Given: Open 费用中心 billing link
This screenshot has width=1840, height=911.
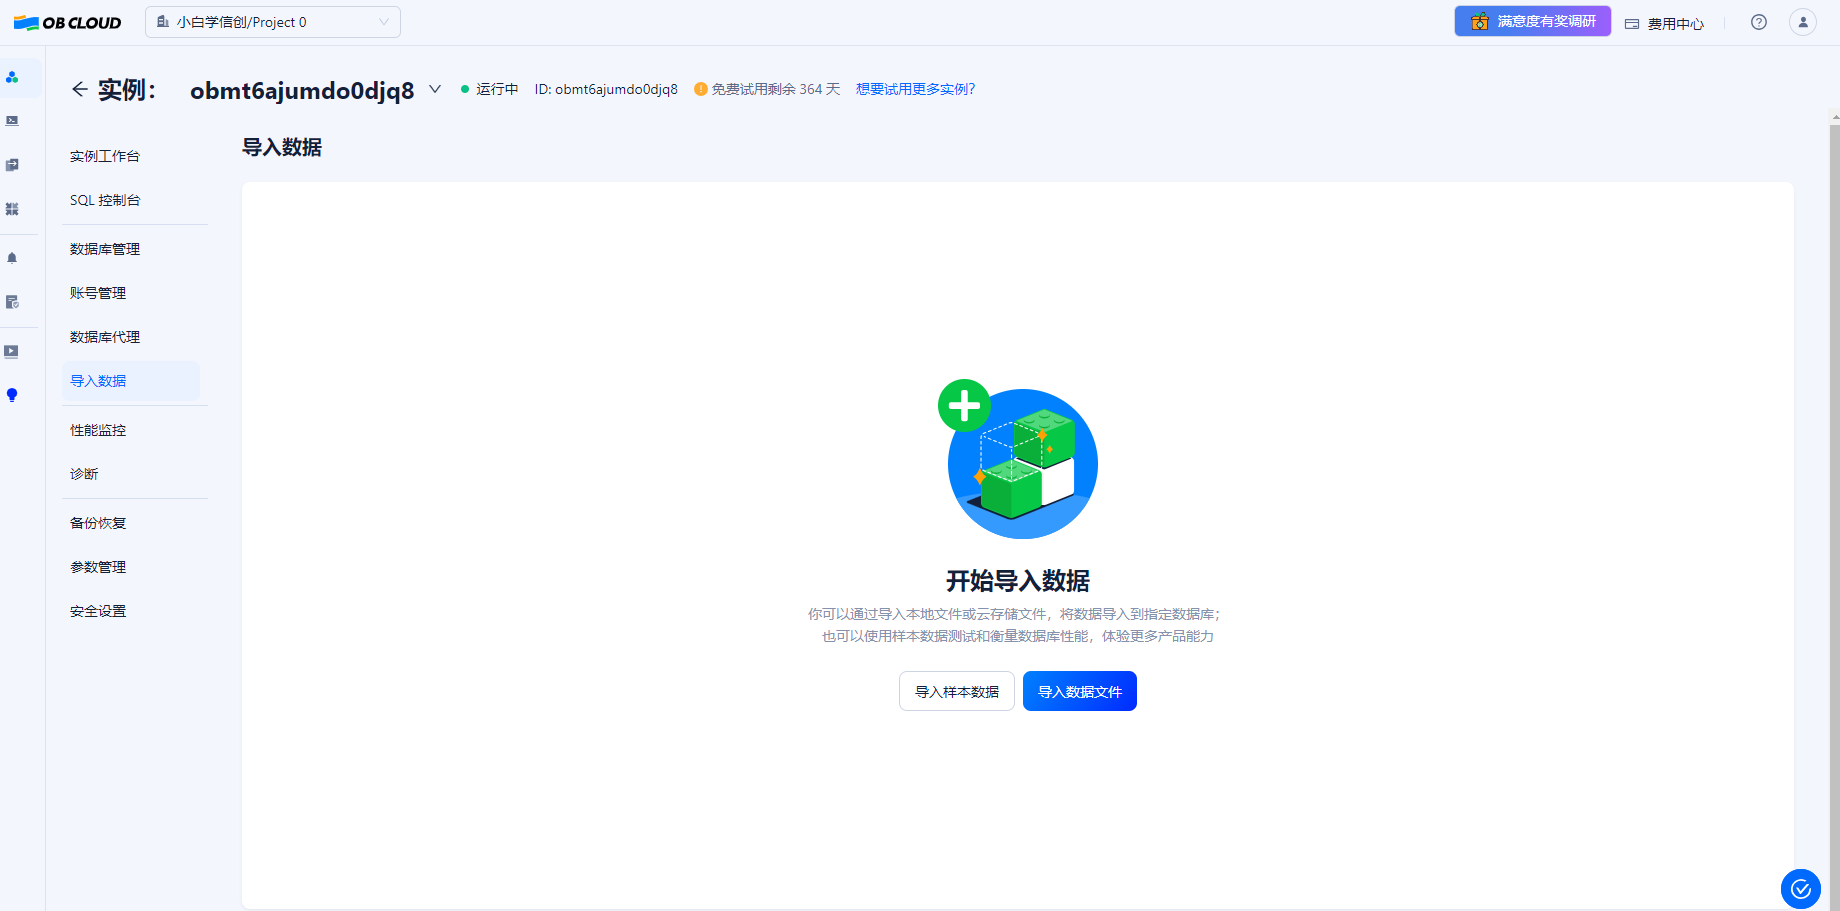Looking at the screenshot, I should coord(1665,23).
